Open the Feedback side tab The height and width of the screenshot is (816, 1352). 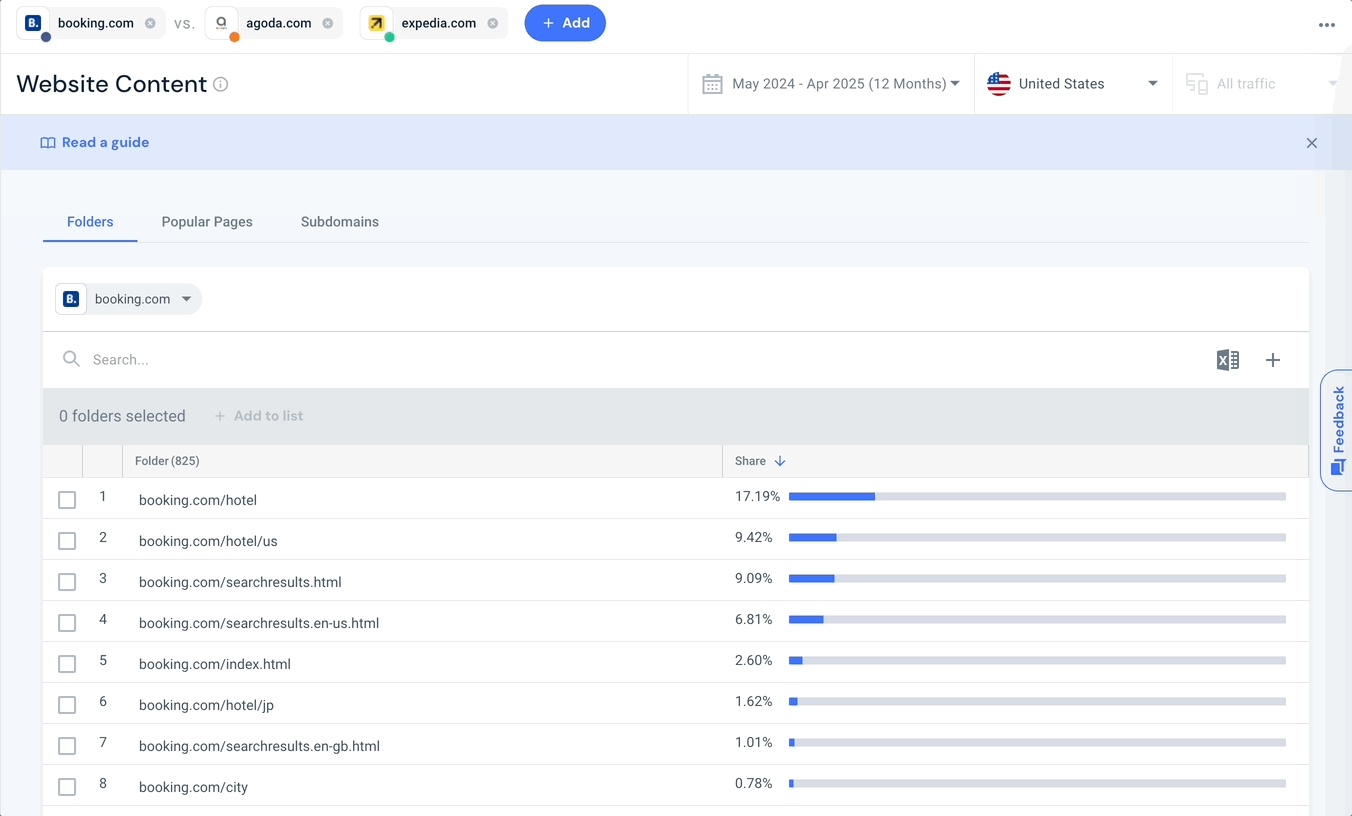(x=1337, y=430)
